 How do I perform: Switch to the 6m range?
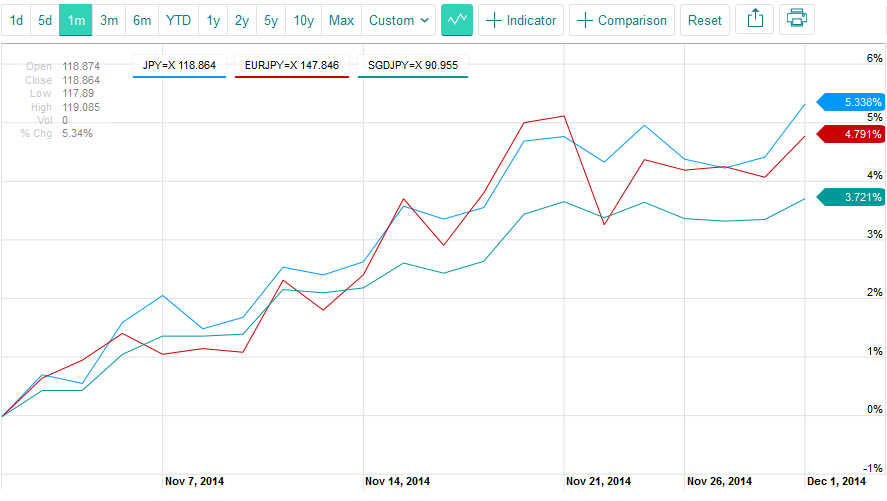click(142, 20)
